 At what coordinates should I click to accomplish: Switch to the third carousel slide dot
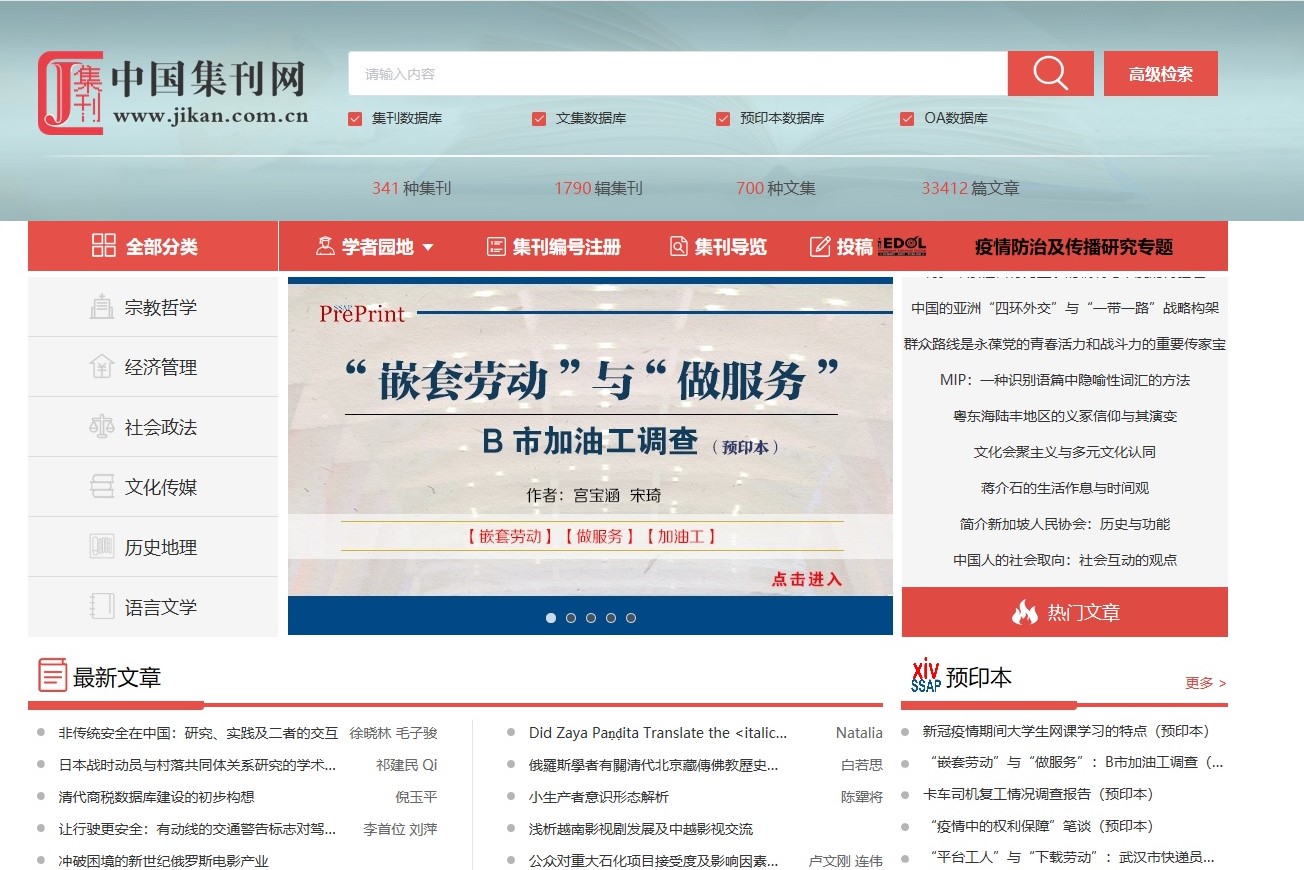click(x=591, y=618)
